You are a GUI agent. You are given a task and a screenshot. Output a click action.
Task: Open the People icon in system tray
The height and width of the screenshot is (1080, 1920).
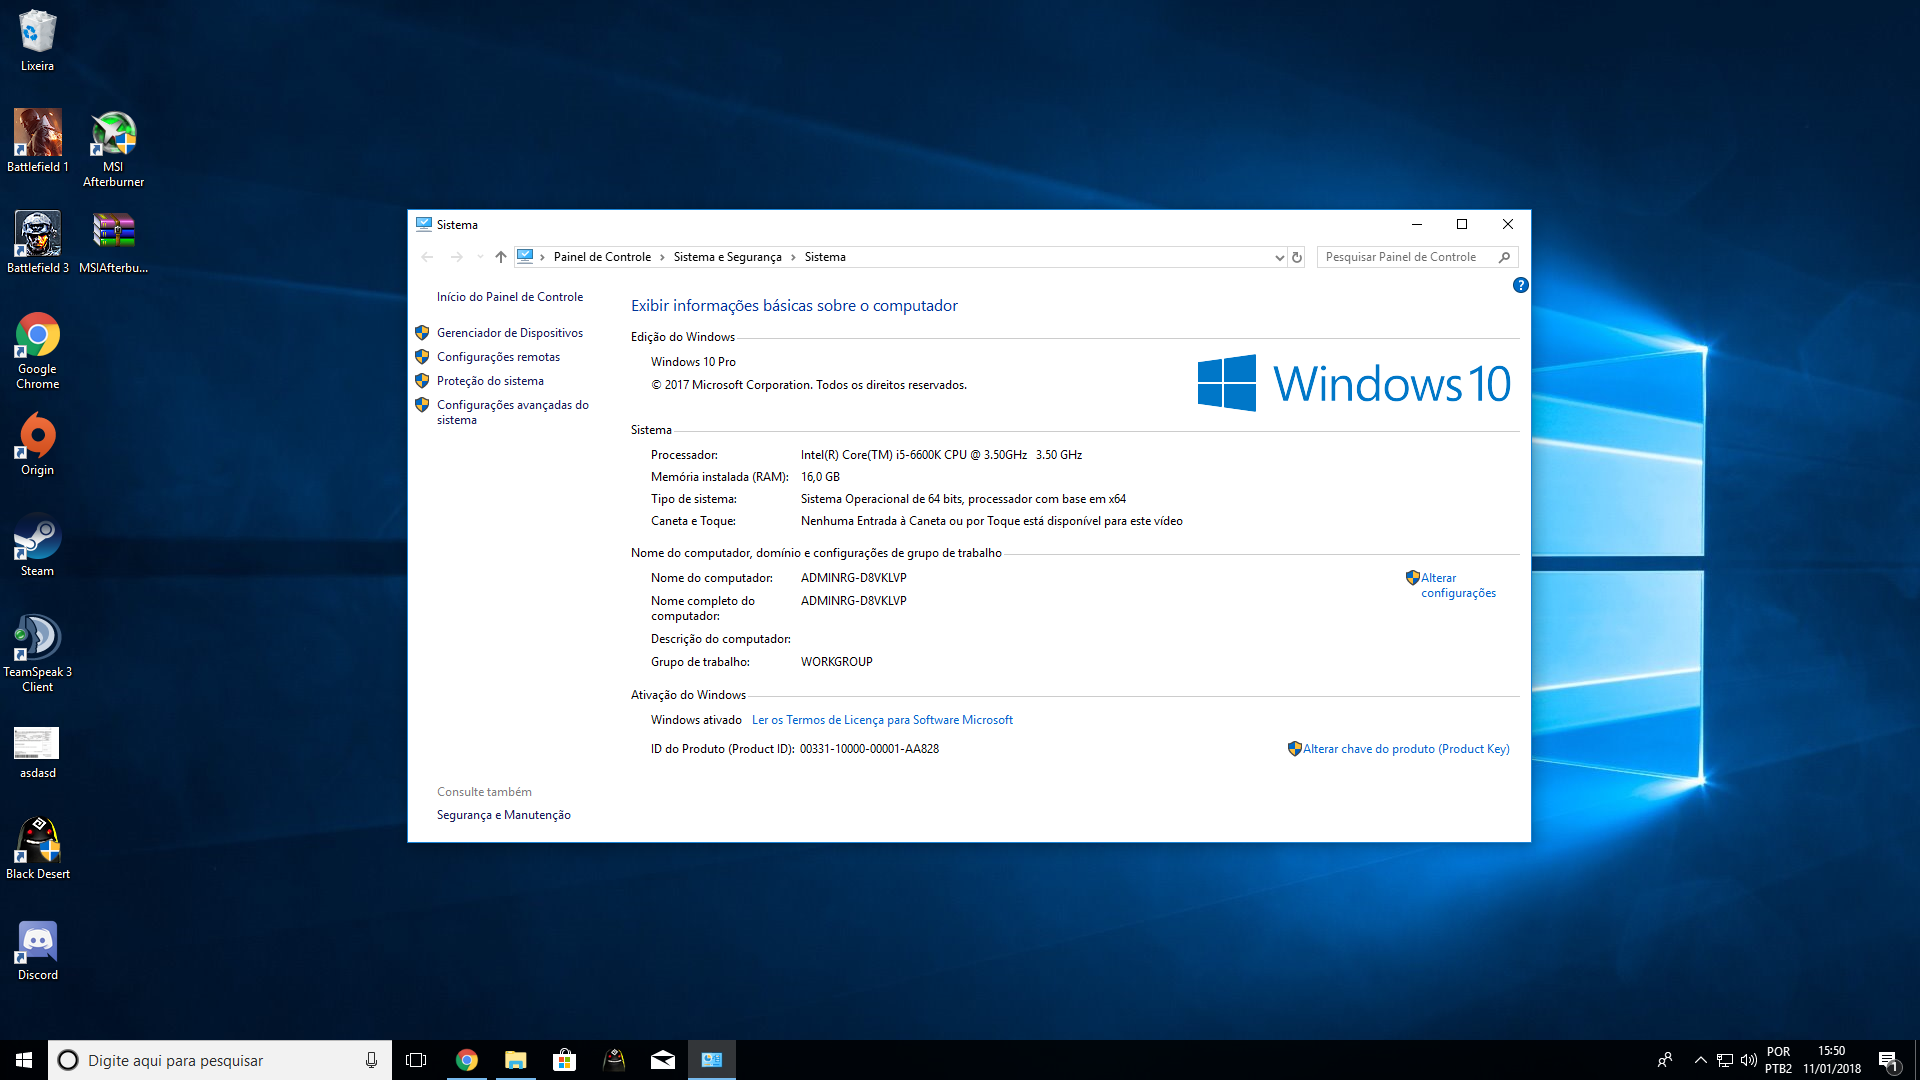coord(1665,1060)
